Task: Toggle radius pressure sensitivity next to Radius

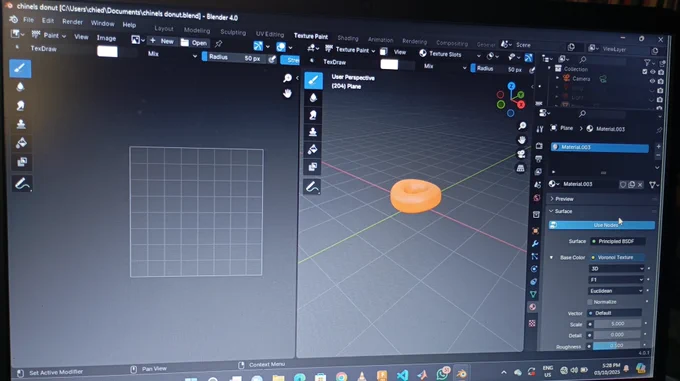Action: (x=272, y=59)
